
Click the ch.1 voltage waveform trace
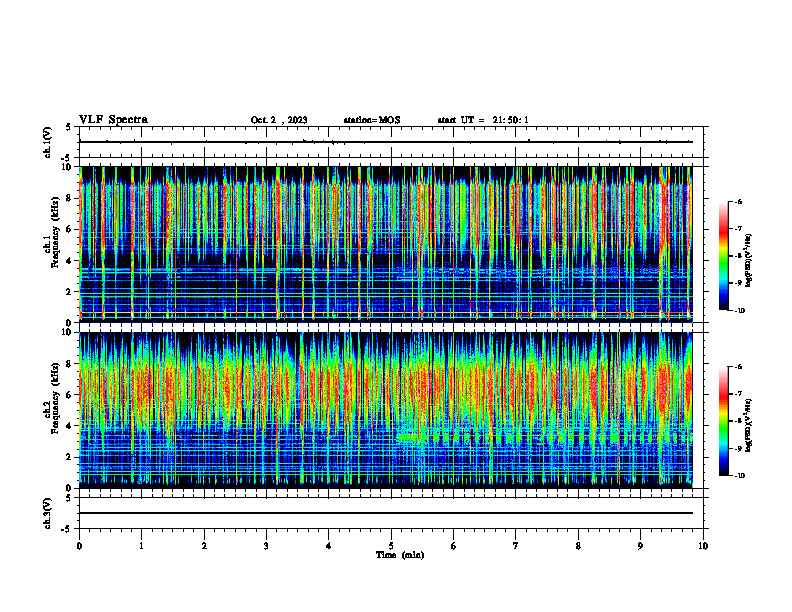[x=386, y=142]
